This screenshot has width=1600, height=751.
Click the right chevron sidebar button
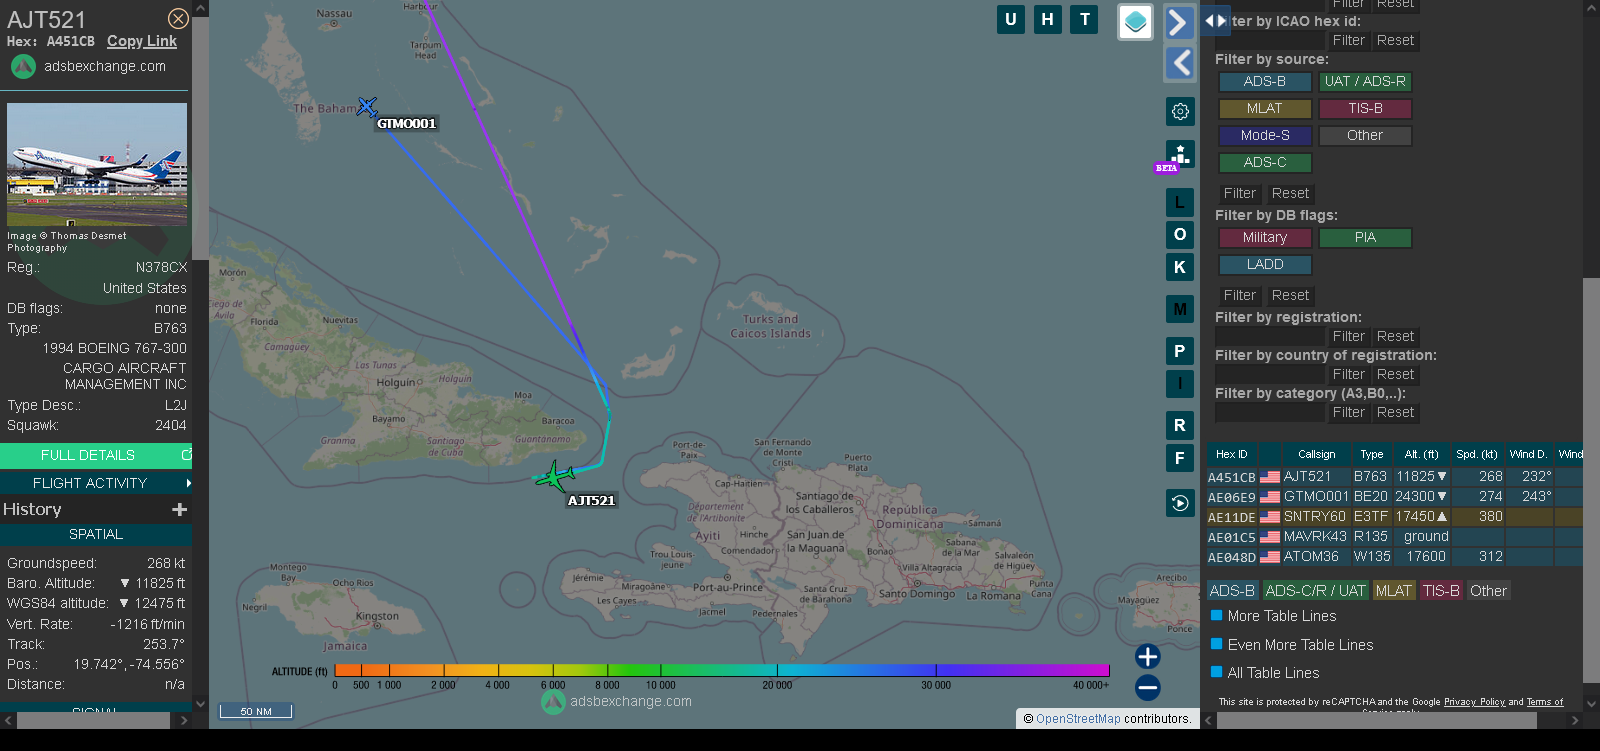(x=1180, y=22)
